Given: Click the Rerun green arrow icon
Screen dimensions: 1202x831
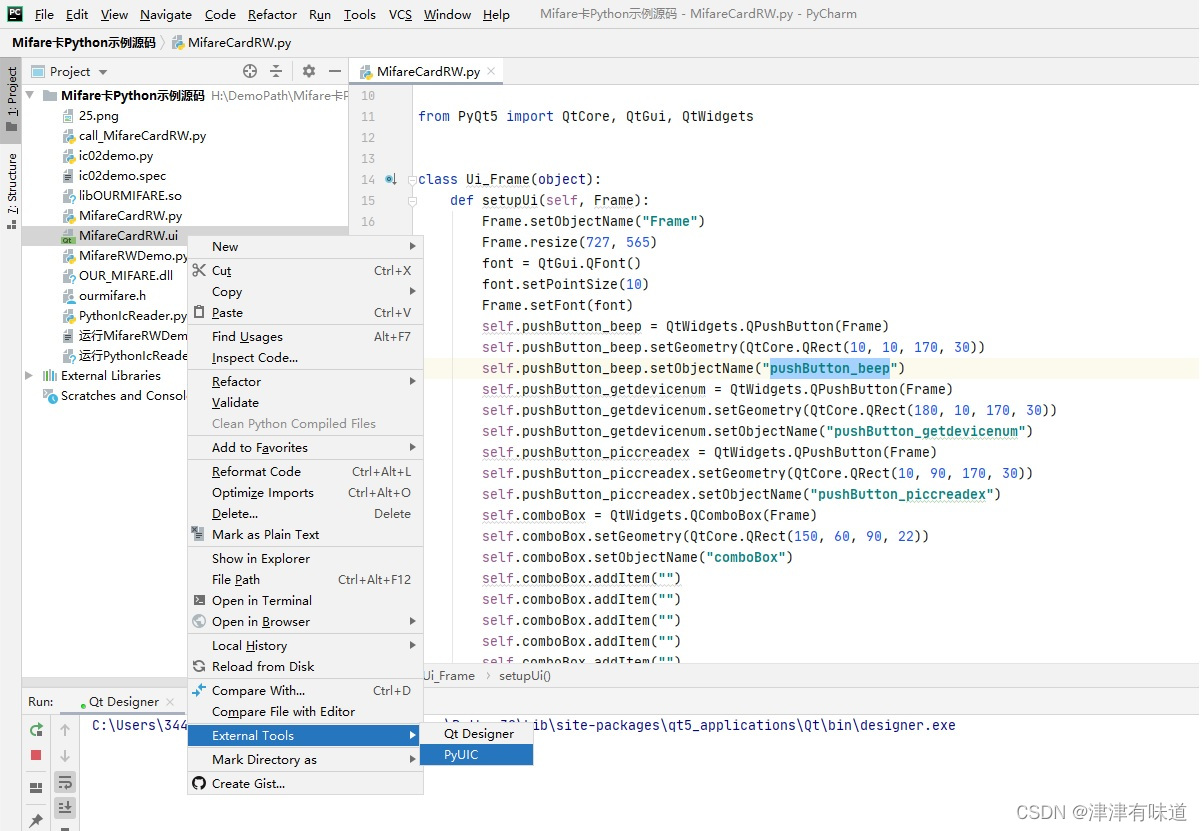Looking at the screenshot, I should click(x=36, y=729).
